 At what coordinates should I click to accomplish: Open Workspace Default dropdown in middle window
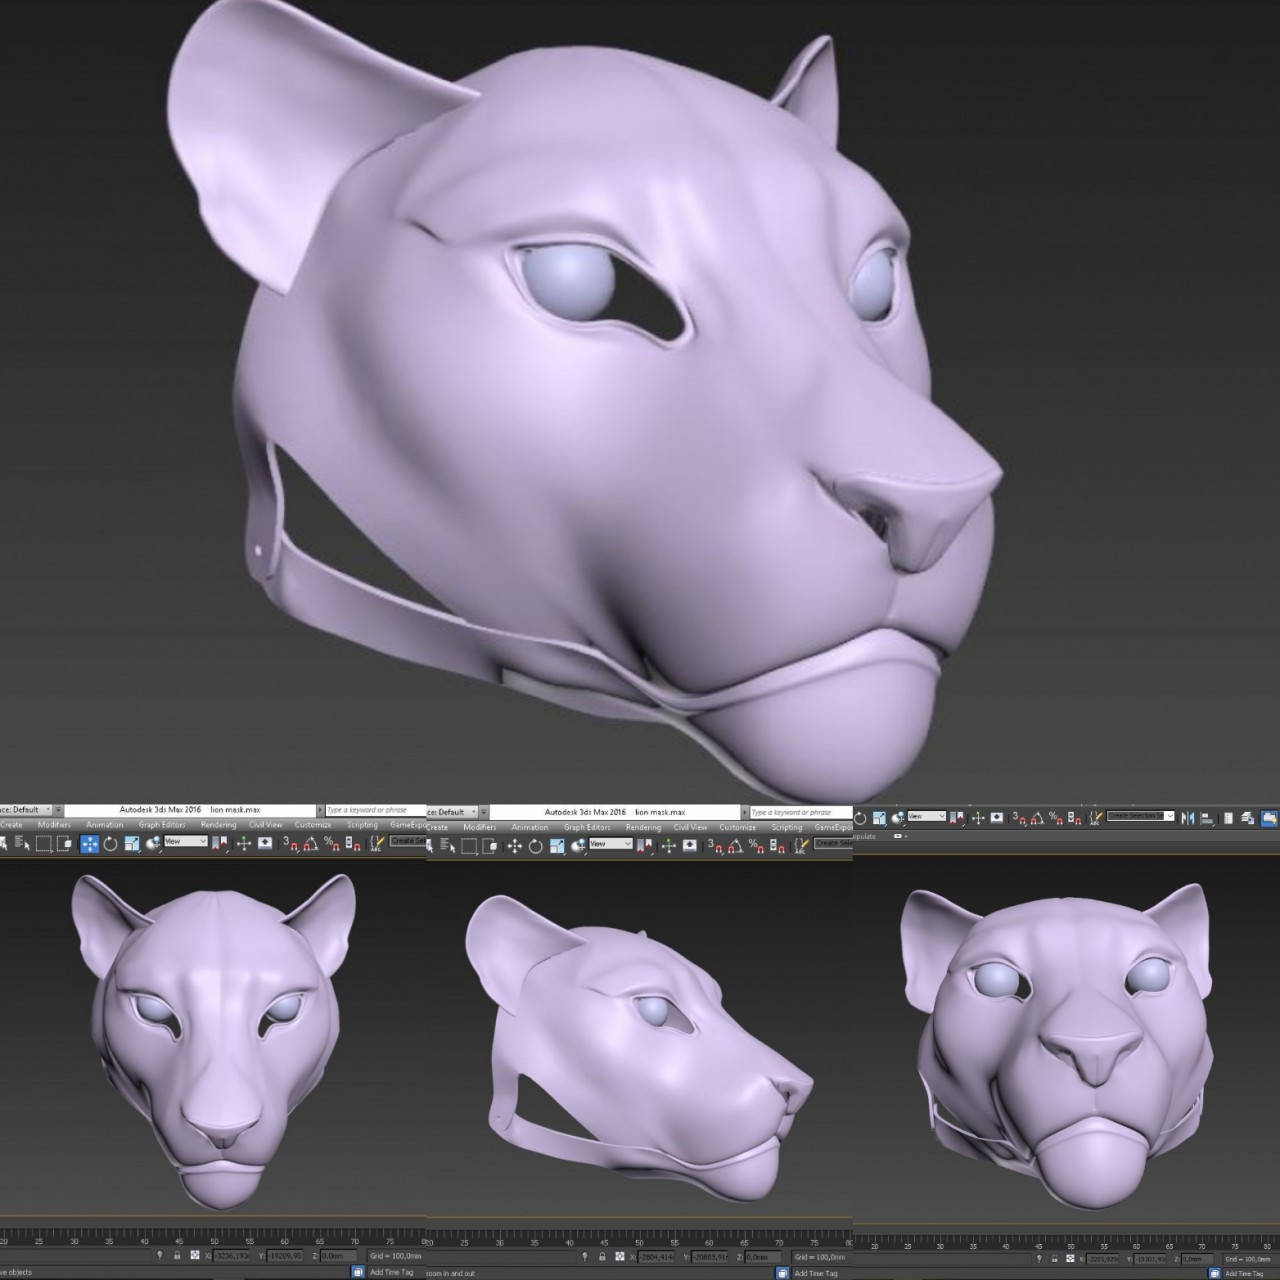coord(453,812)
